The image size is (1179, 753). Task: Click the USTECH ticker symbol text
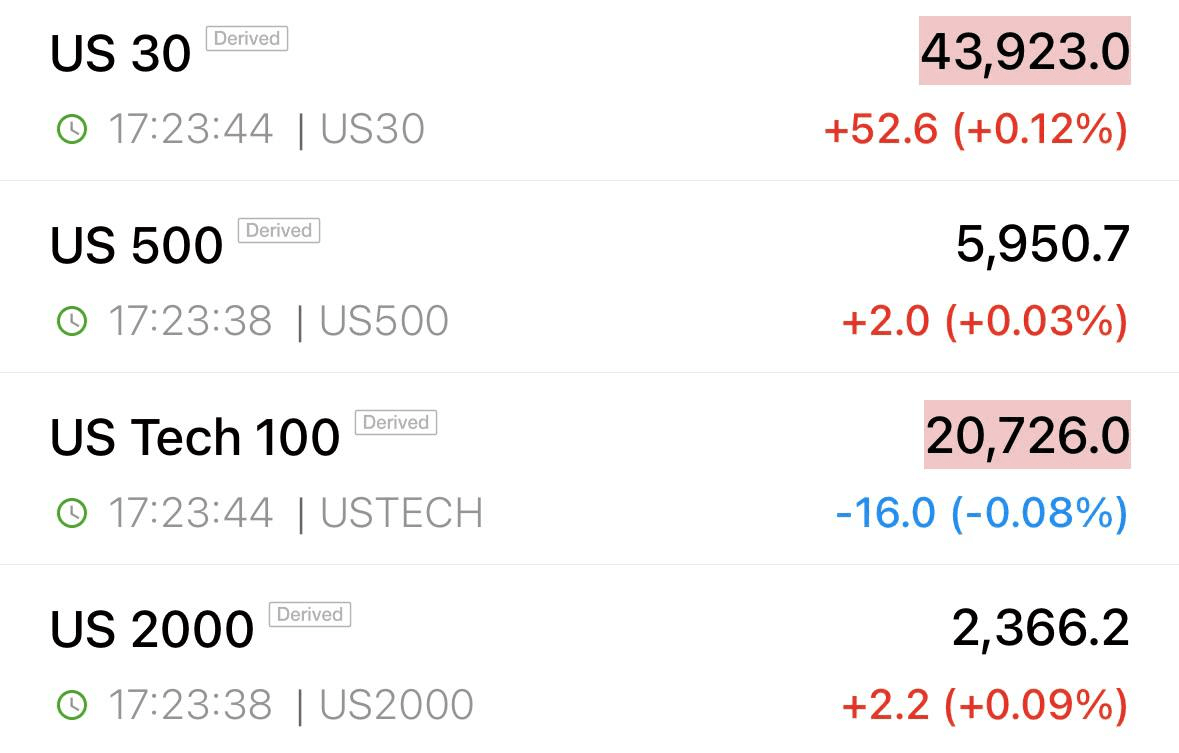402,513
